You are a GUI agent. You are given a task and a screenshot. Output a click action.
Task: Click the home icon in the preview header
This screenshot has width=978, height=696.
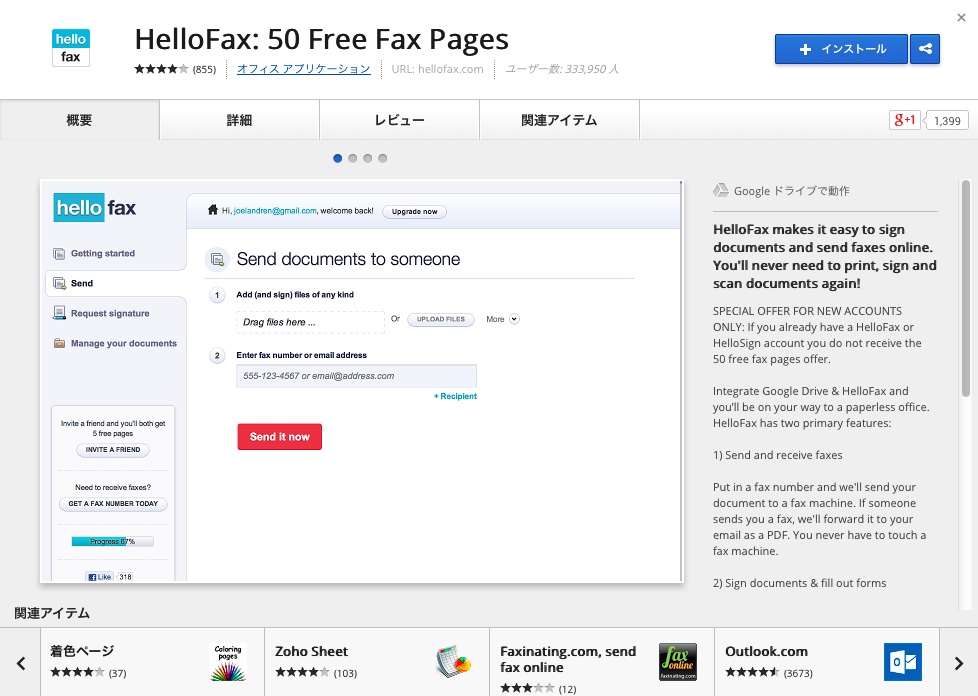[x=211, y=211]
